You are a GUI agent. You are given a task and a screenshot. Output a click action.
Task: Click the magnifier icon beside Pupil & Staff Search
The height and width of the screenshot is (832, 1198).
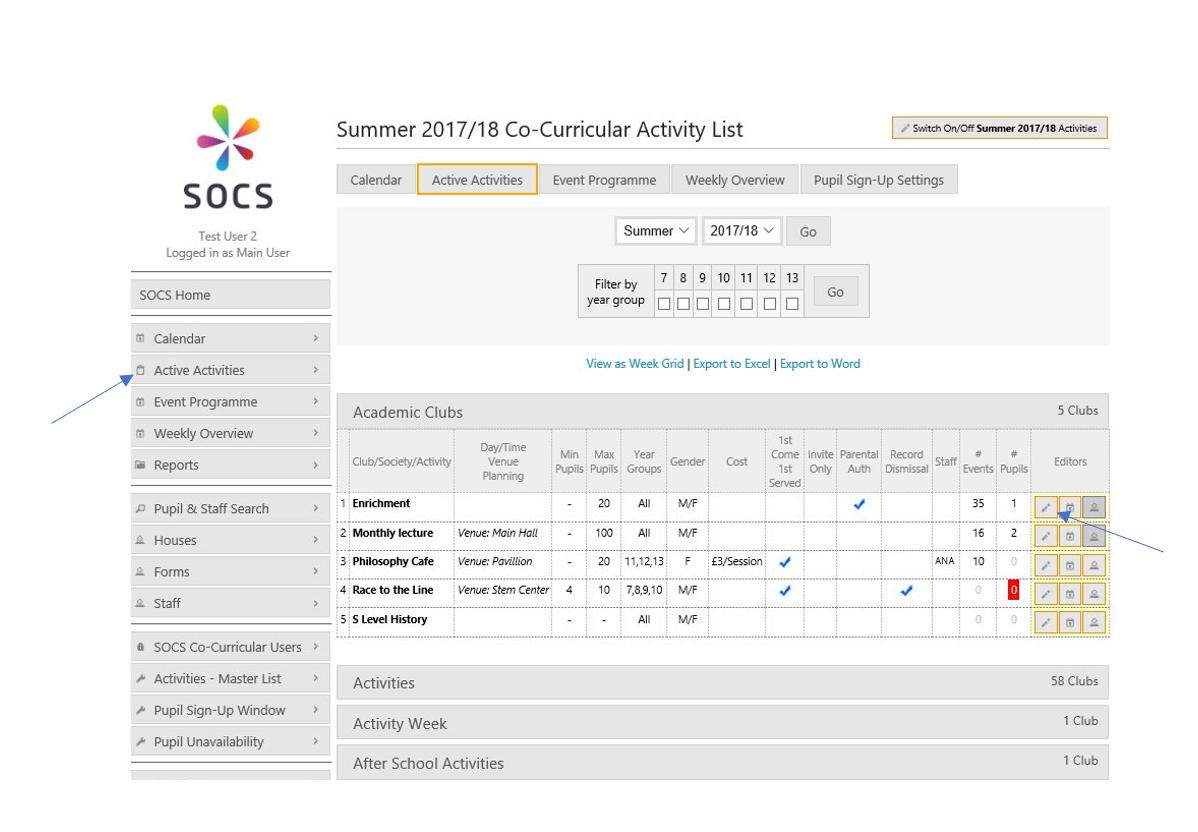tap(140, 508)
